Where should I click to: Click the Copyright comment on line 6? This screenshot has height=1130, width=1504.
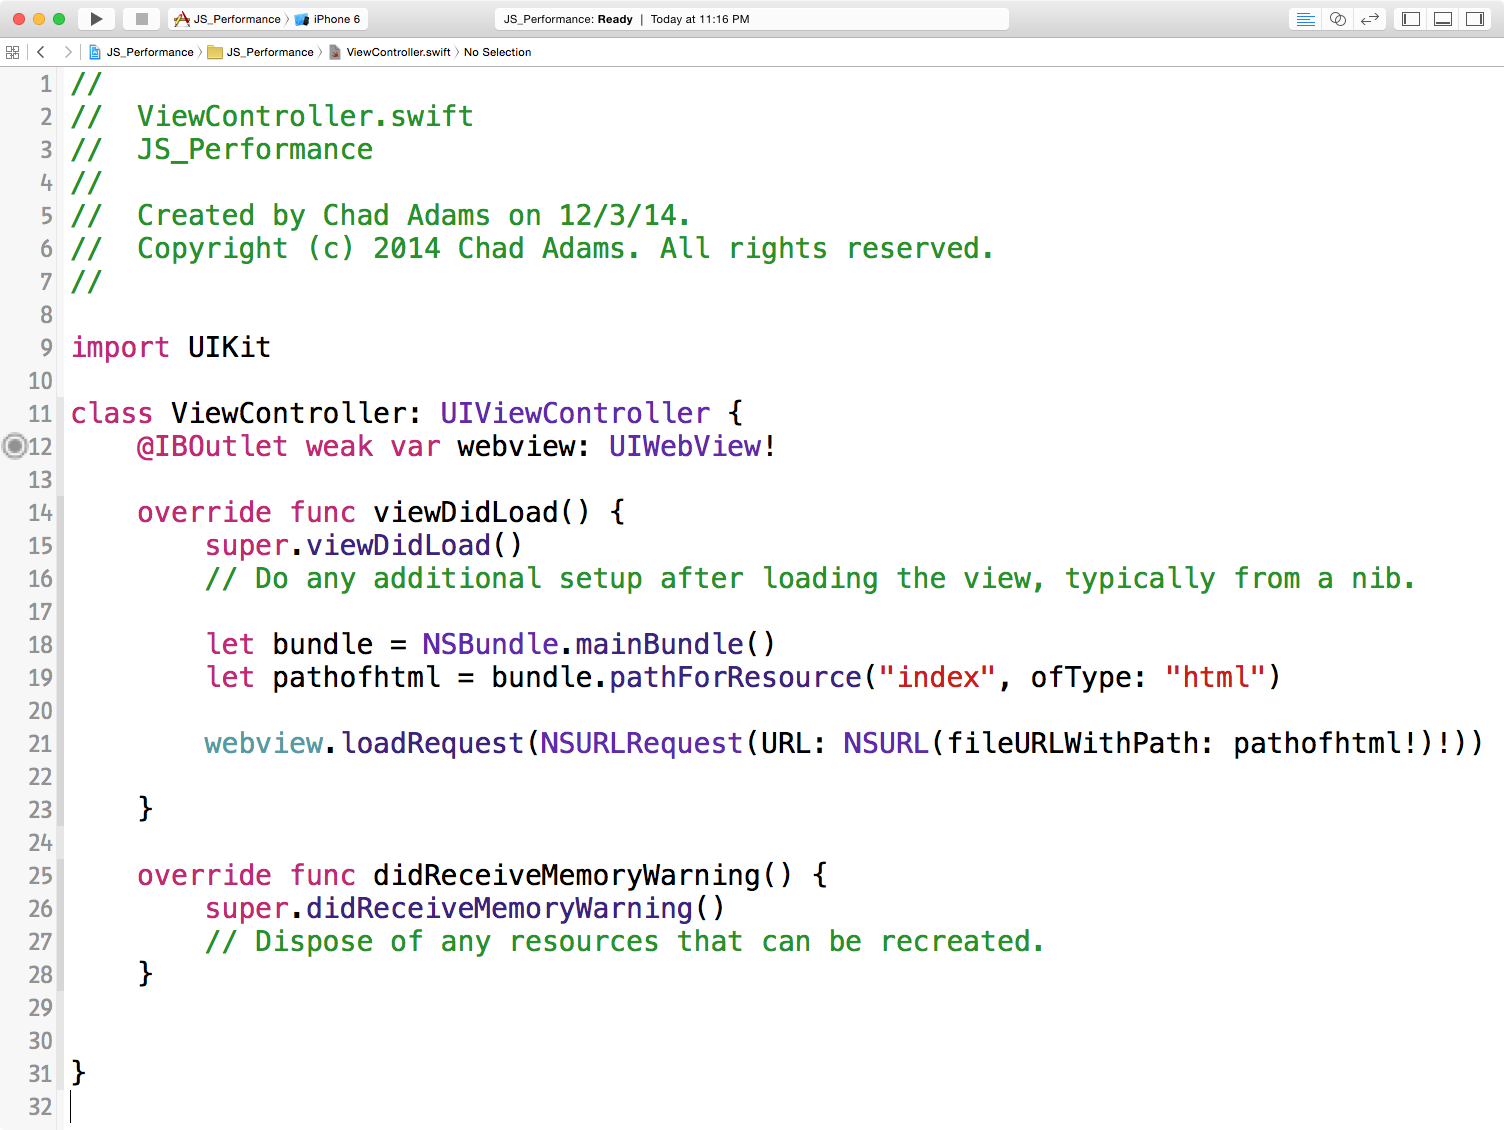point(533,248)
